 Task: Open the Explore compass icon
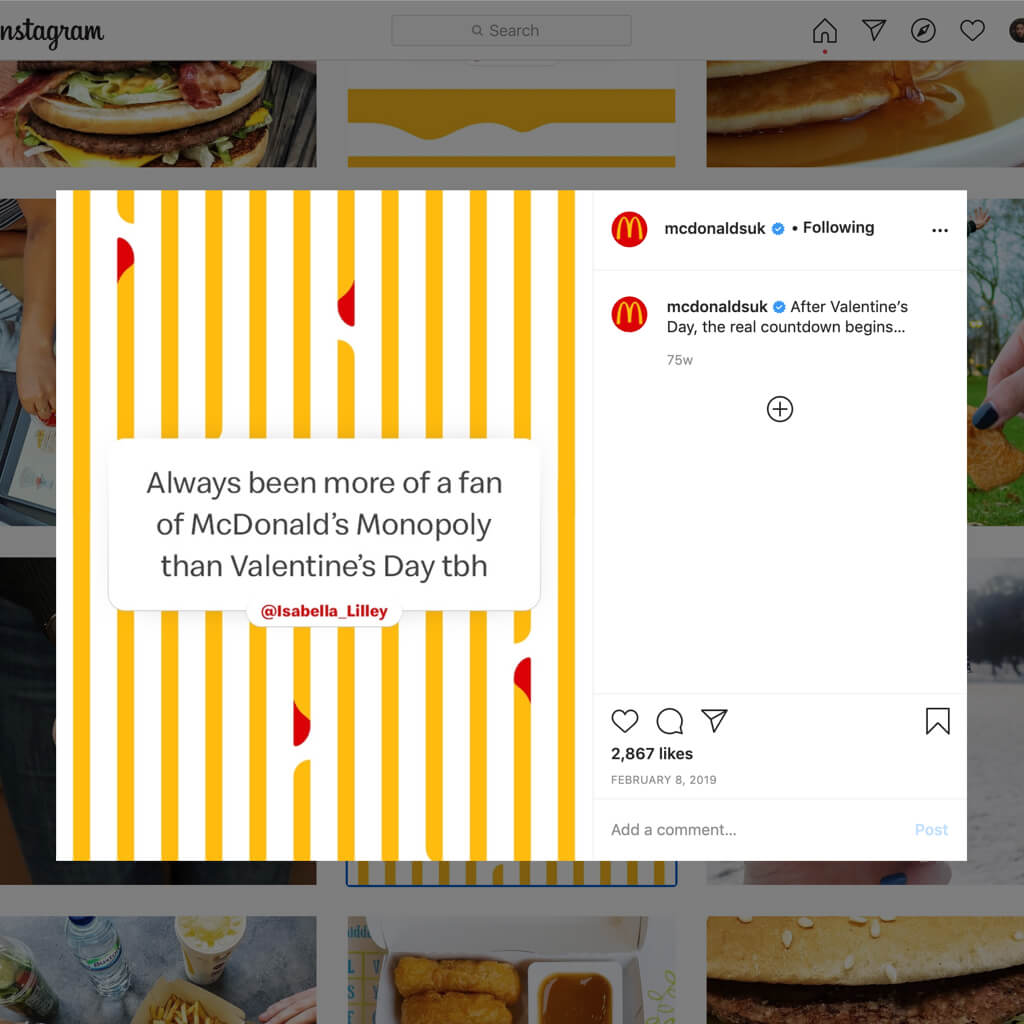[923, 30]
